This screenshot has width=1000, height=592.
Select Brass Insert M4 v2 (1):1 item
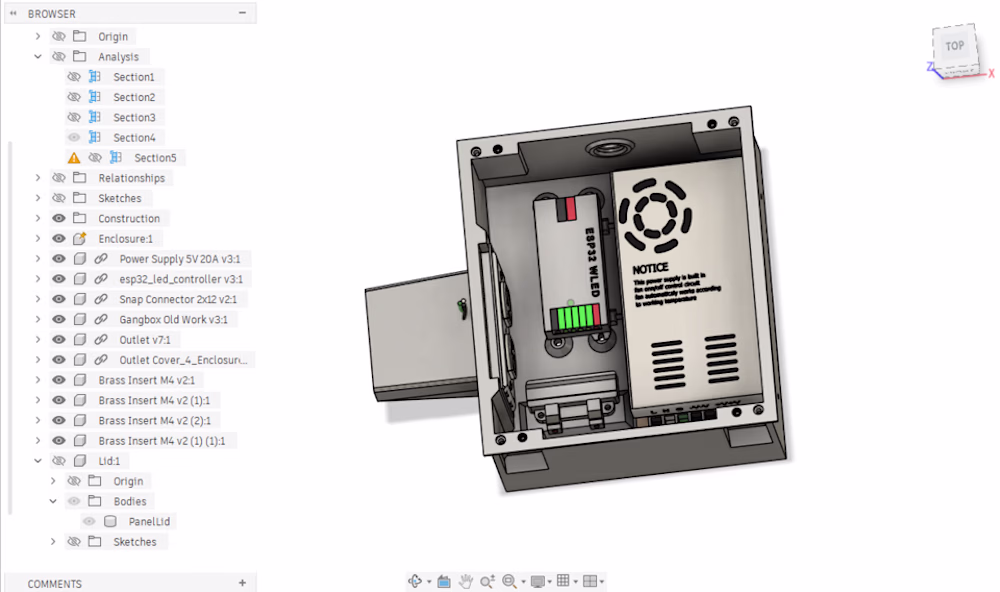[154, 401]
